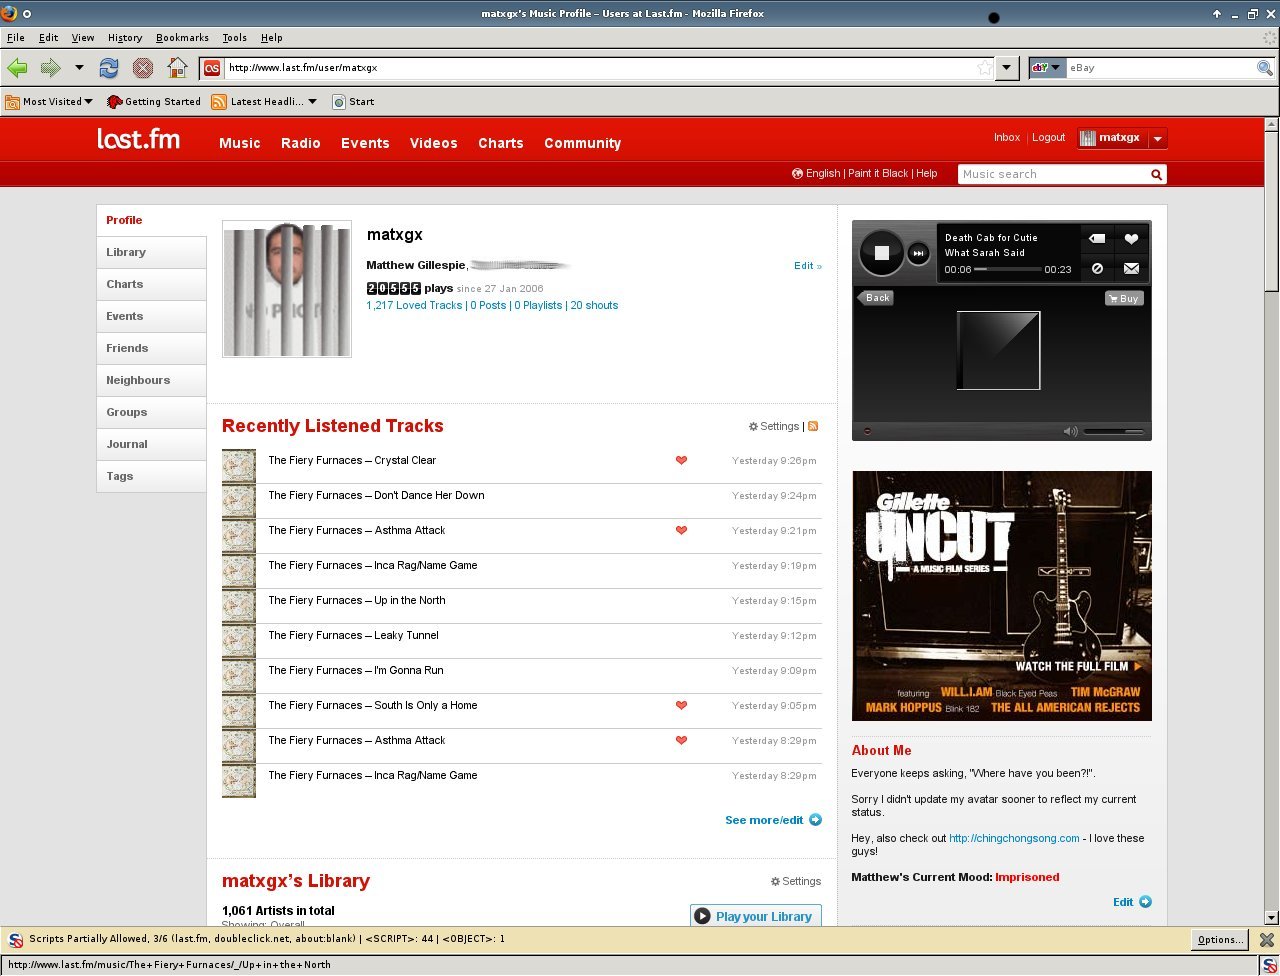
Task: Reload the current page
Action: [x=109, y=68]
